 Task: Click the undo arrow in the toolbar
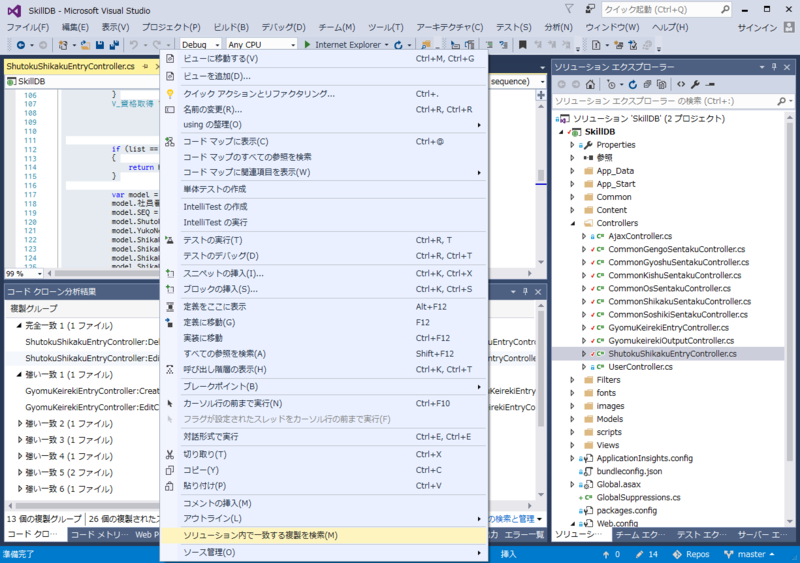point(134,45)
